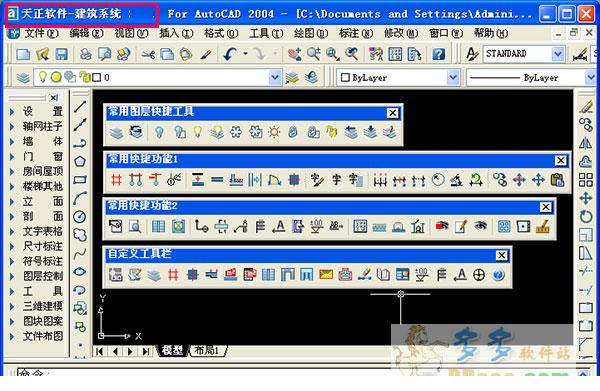Click the Erase tool in modify toolbar
The height and width of the screenshot is (391, 600).
585,106
